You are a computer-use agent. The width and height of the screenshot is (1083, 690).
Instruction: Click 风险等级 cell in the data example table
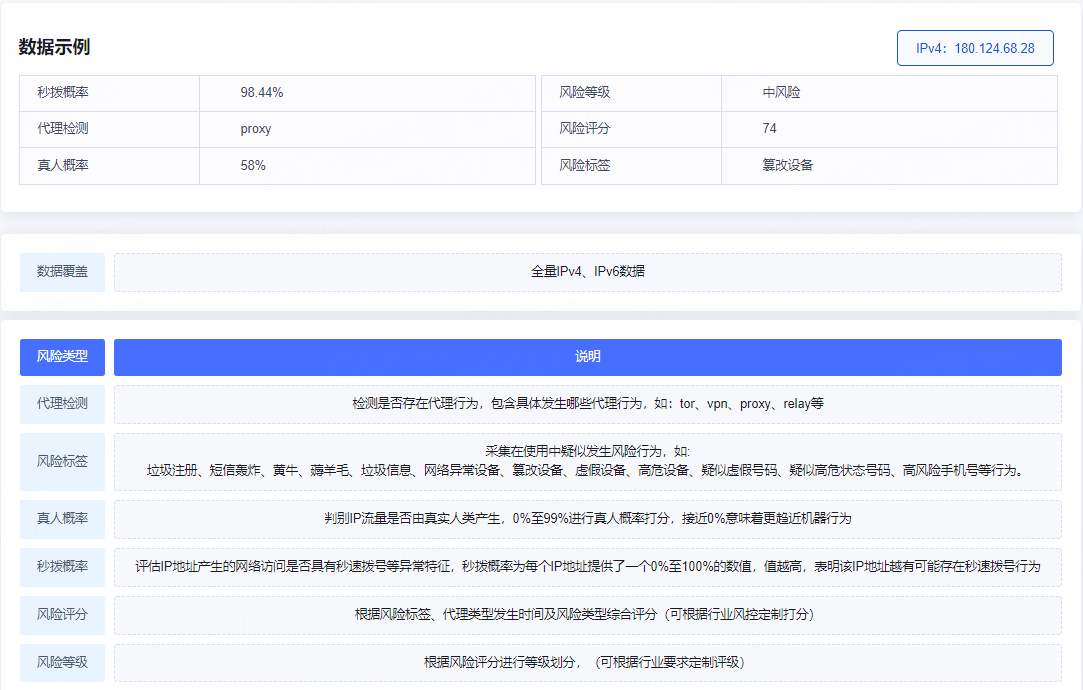pyautogui.click(x=631, y=93)
